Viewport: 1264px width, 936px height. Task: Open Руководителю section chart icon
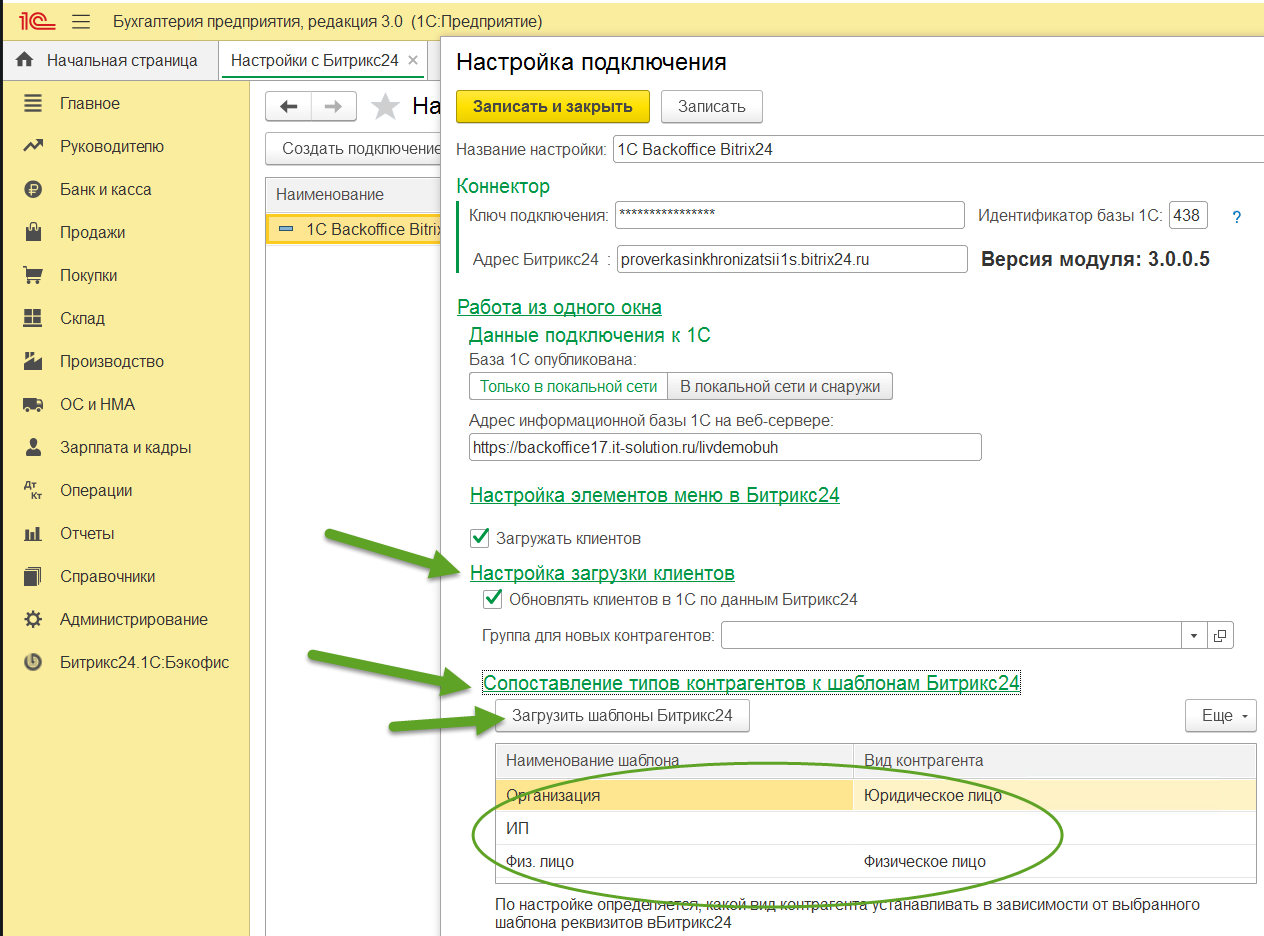[33, 146]
